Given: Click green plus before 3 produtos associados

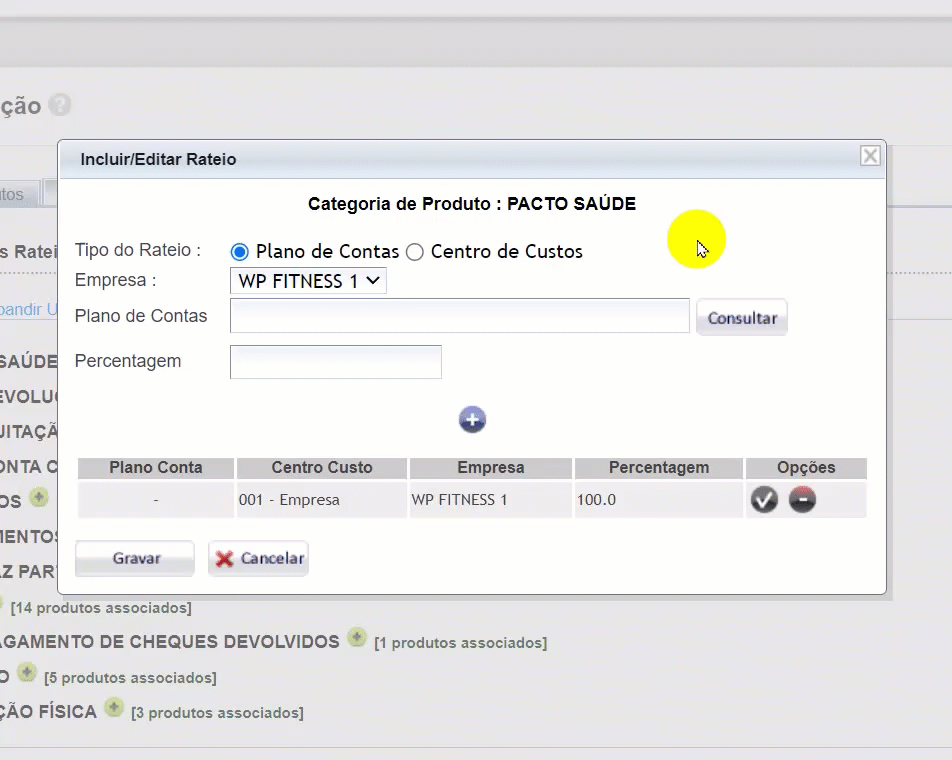Looking at the screenshot, I should coord(114,708).
